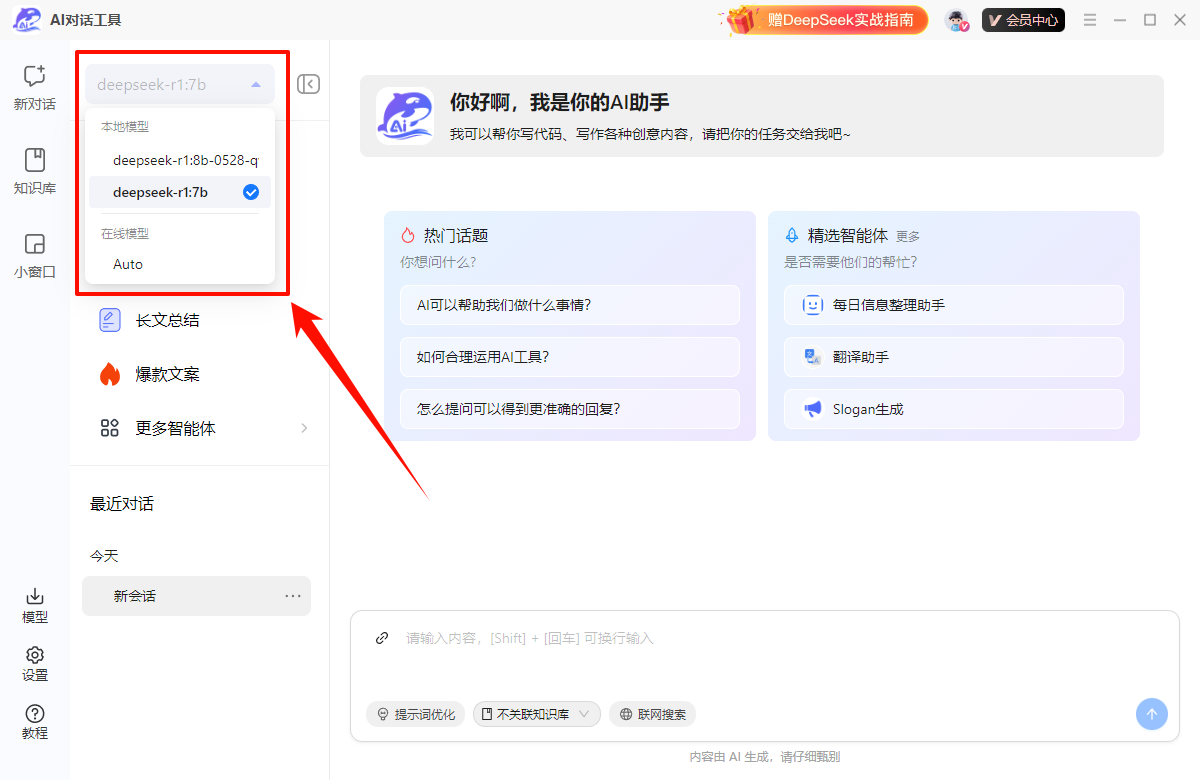This screenshot has width=1200, height=780.
Task: Click the 长文总结 document icon
Action: [110, 320]
